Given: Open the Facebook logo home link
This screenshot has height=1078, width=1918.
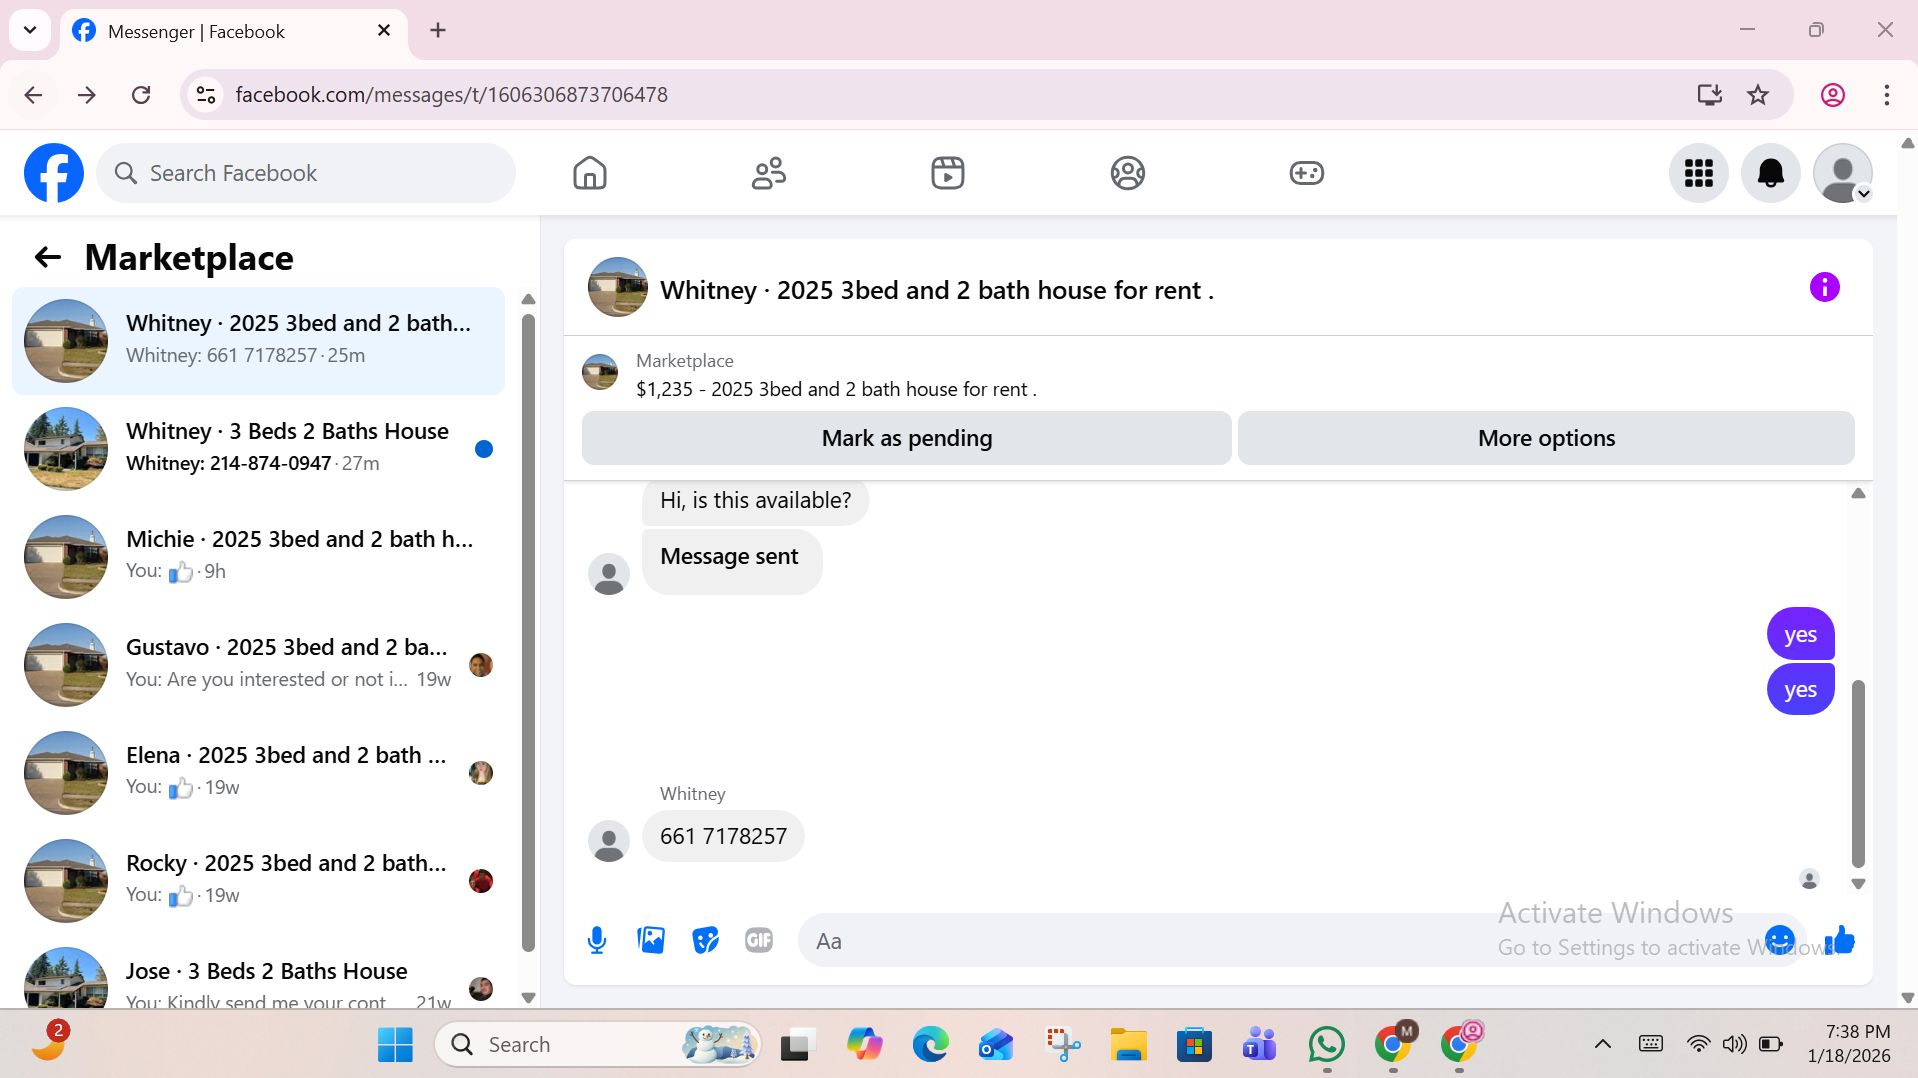Looking at the screenshot, I should point(54,173).
